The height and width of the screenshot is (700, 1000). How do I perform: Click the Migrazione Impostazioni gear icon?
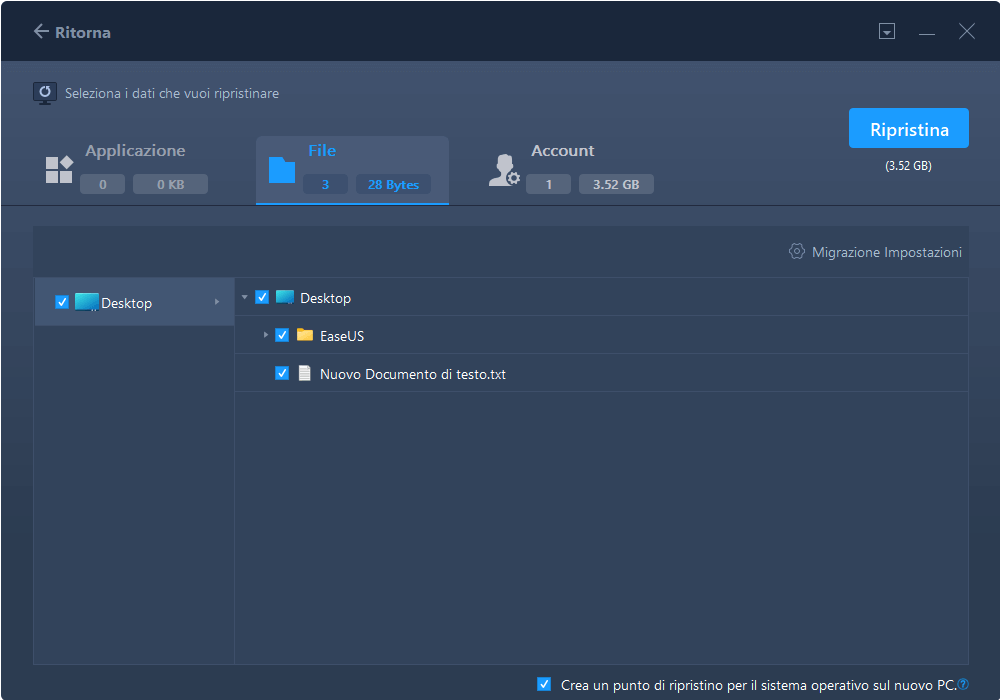(797, 251)
